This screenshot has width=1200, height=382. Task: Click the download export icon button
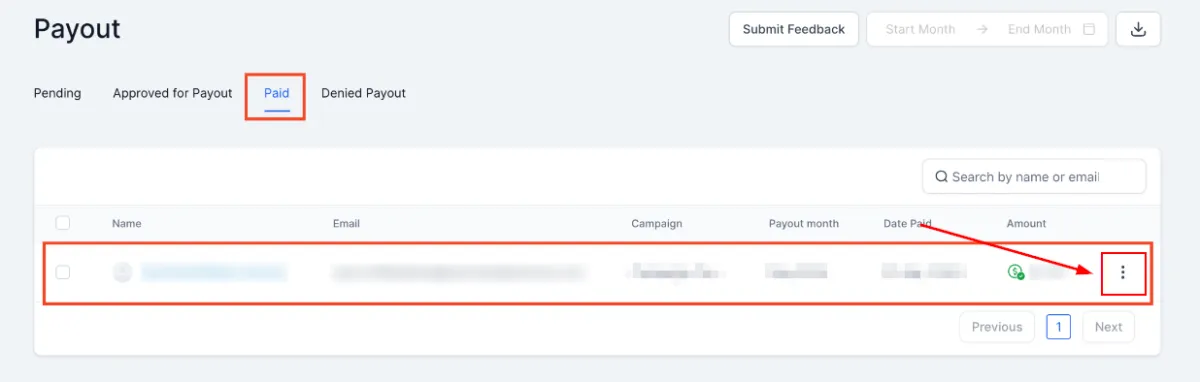[x=1138, y=29]
